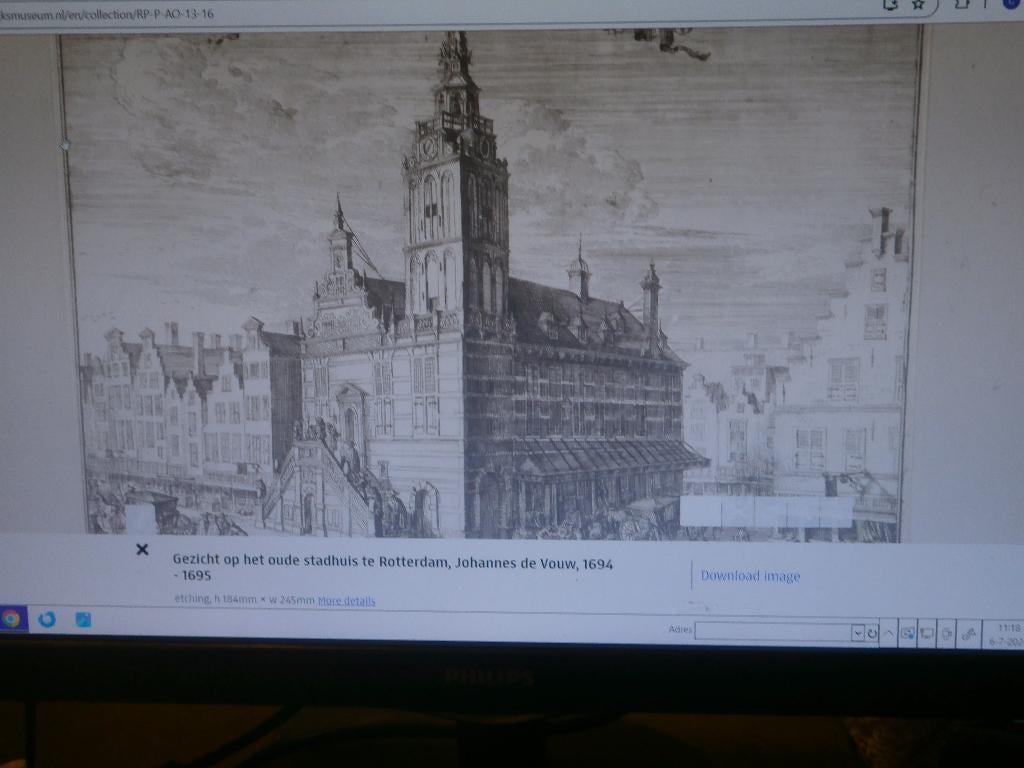Open the blue square app on taskbar
1024x768 pixels.
(x=83, y=620)
